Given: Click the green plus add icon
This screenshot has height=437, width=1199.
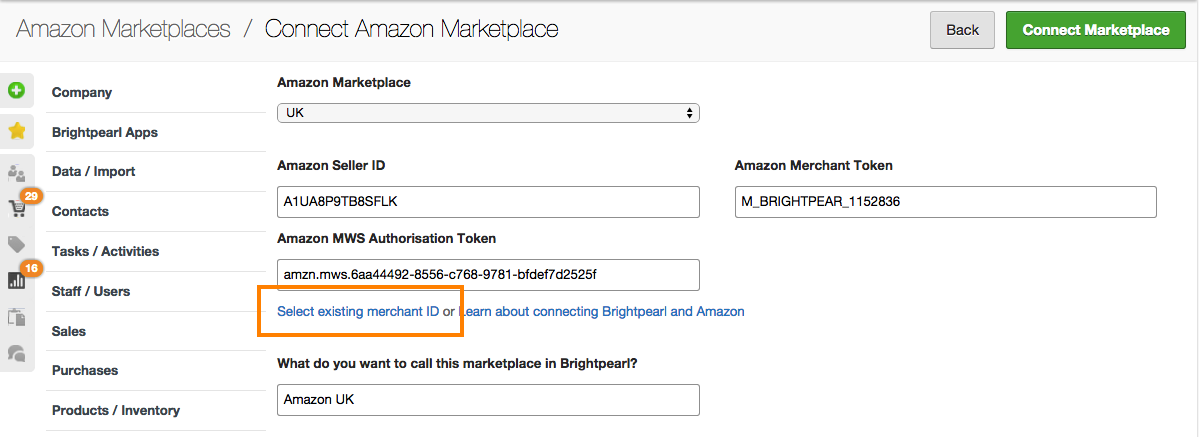Looking at the screenshot, I should point(16,91).
